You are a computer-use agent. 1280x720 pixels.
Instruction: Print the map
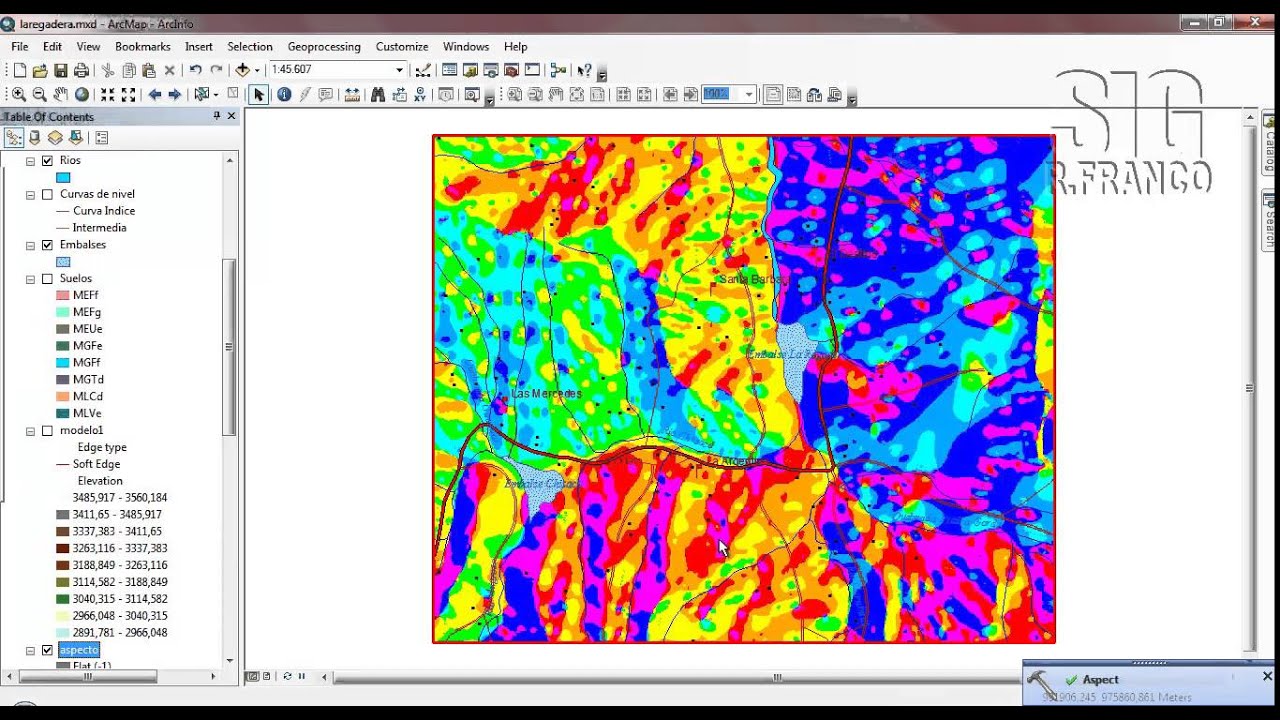(82, 70)
